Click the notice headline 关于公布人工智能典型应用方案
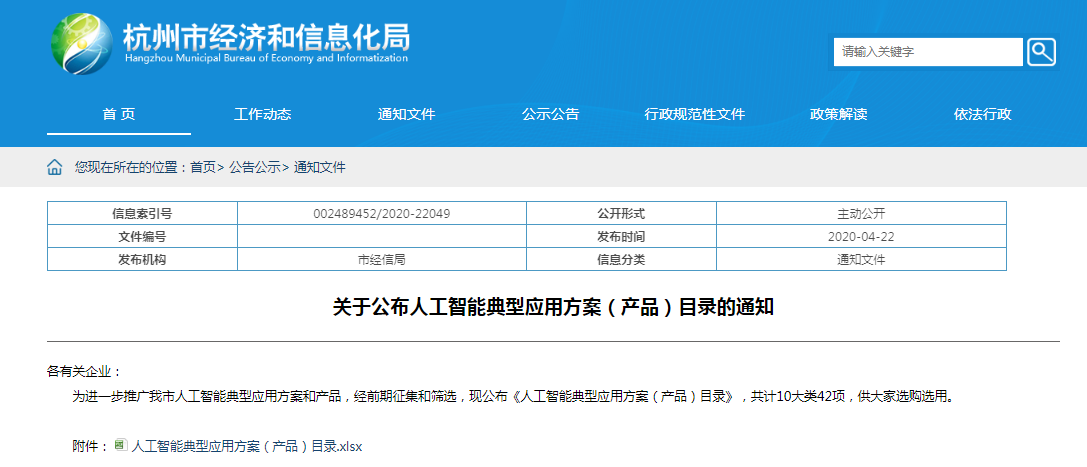 (x=553, y=307)
